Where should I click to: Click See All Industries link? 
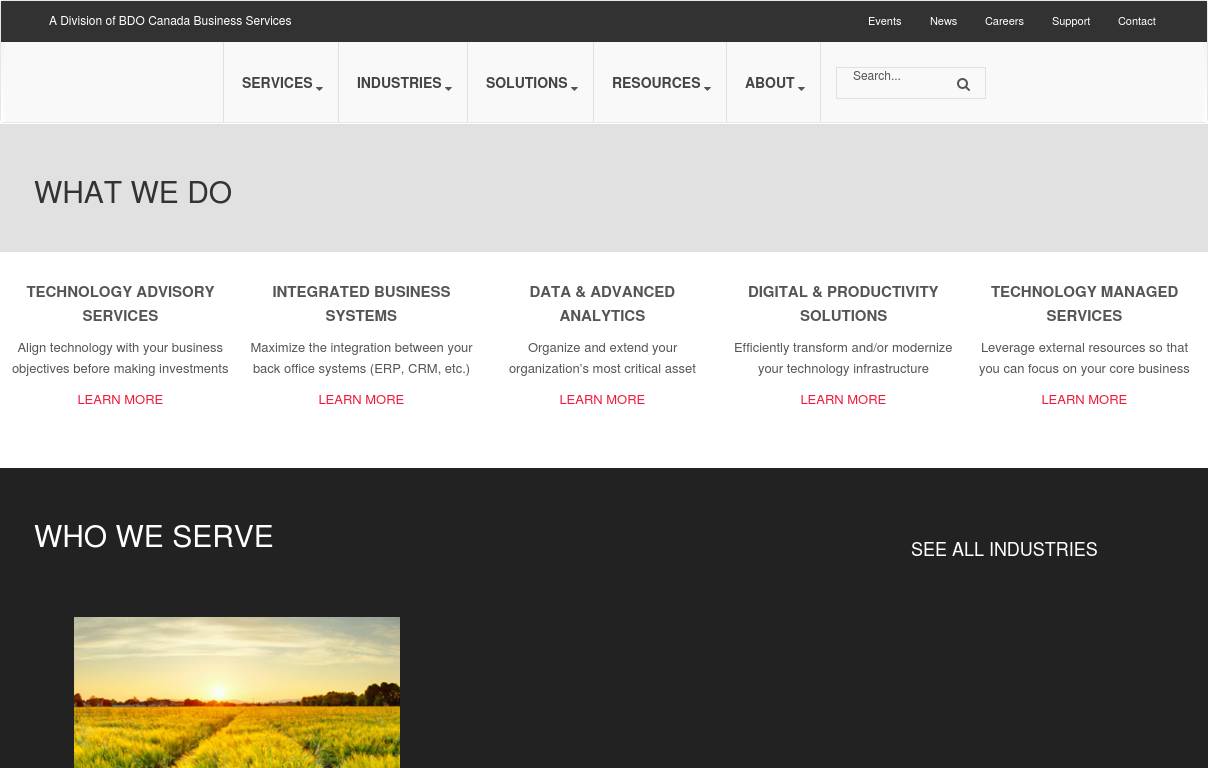coord(1004,550)
